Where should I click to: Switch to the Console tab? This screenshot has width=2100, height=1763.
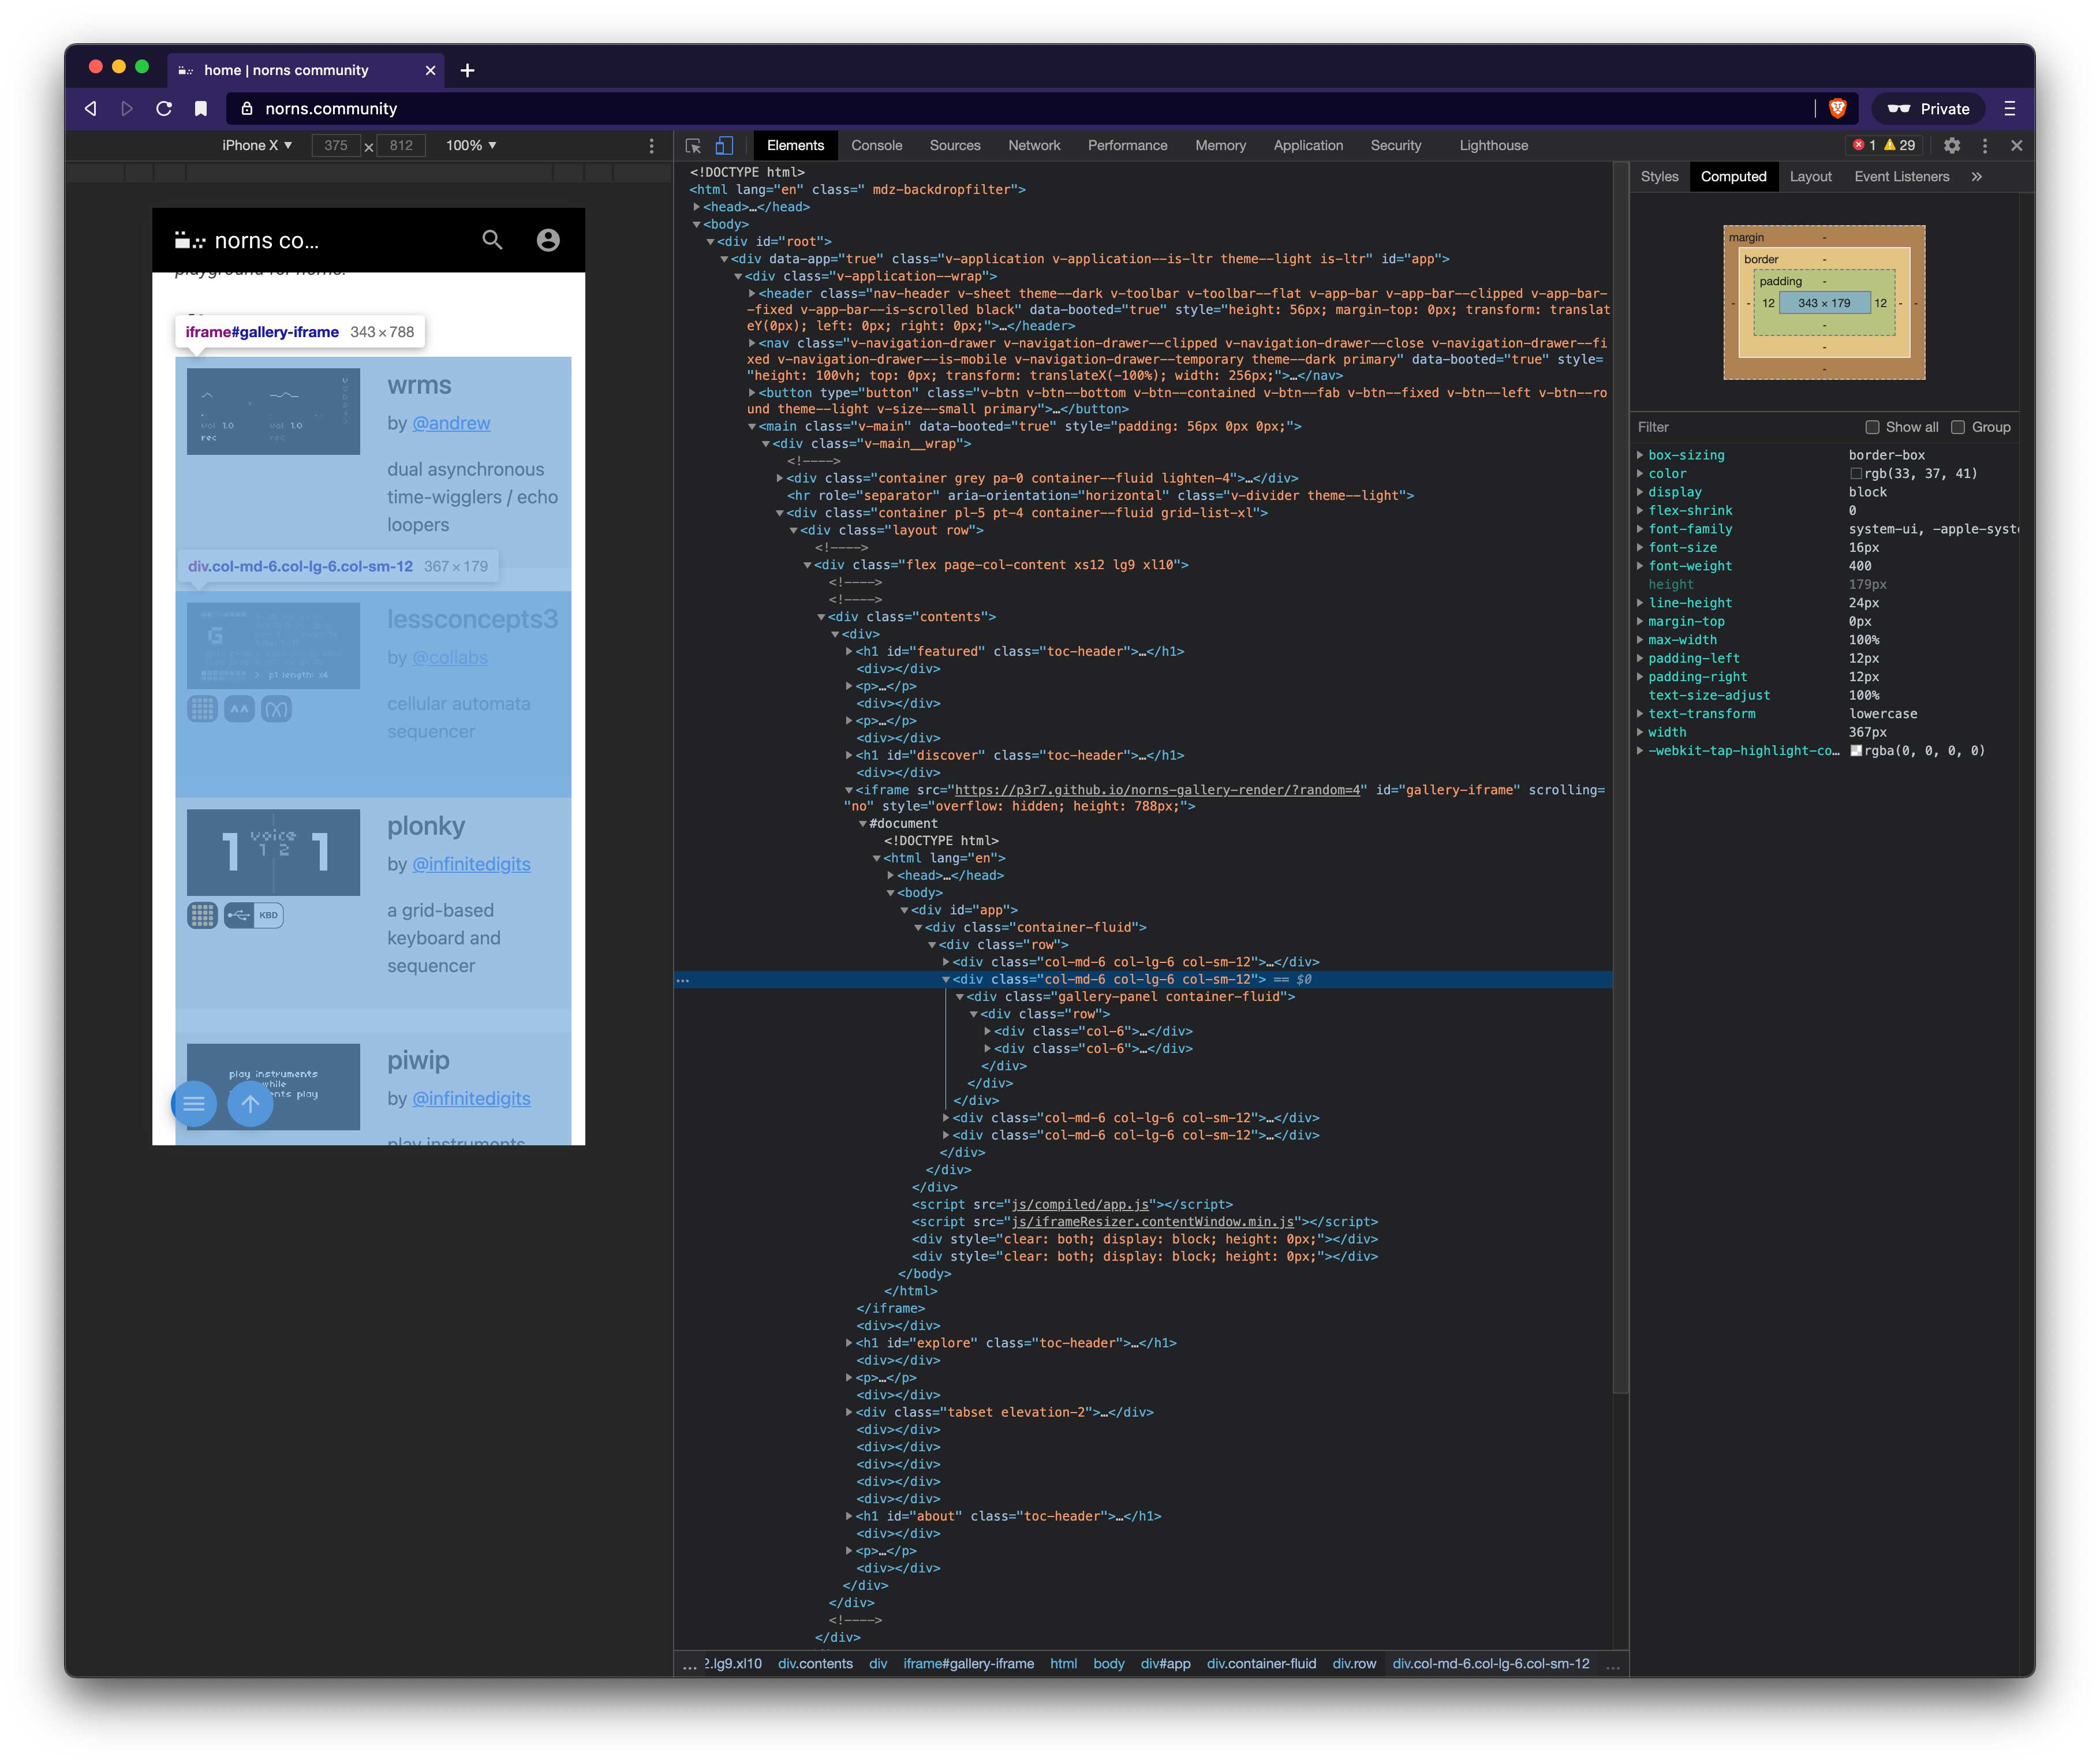coord(876,146)
